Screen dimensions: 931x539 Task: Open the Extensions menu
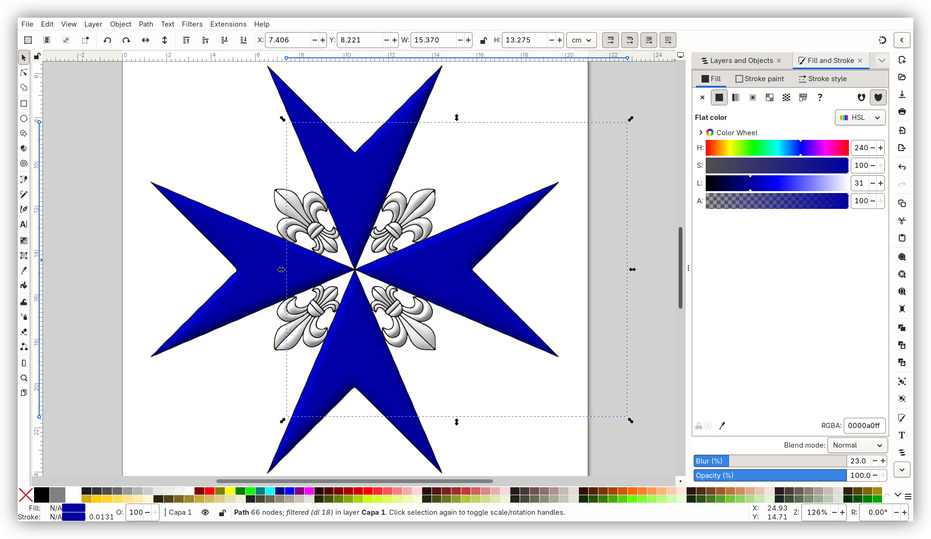click(x=228, y=24)
